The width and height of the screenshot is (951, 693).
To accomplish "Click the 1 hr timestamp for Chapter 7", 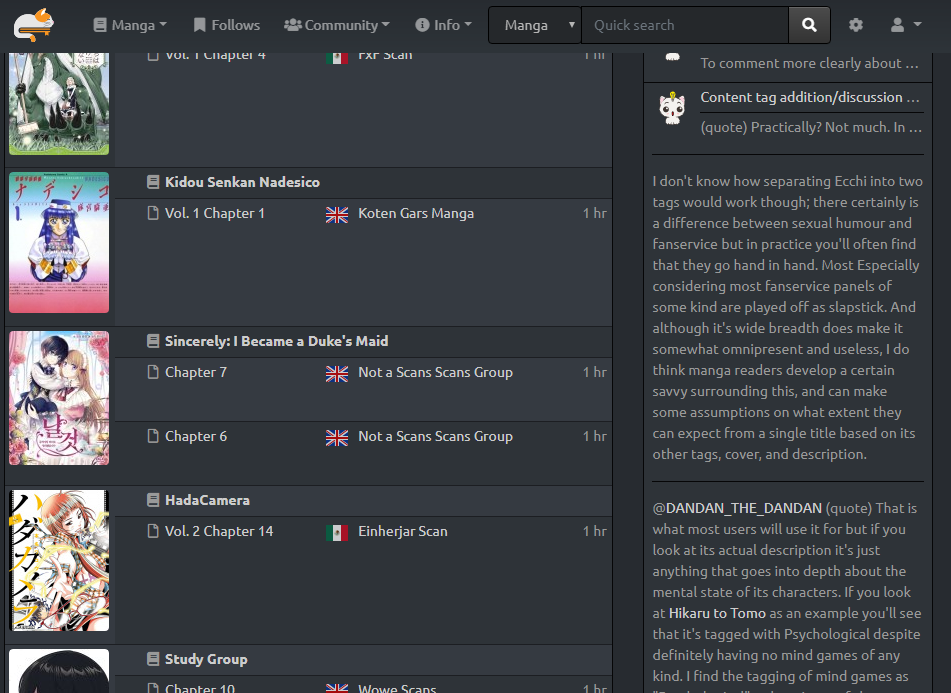I will coord(594,372).
